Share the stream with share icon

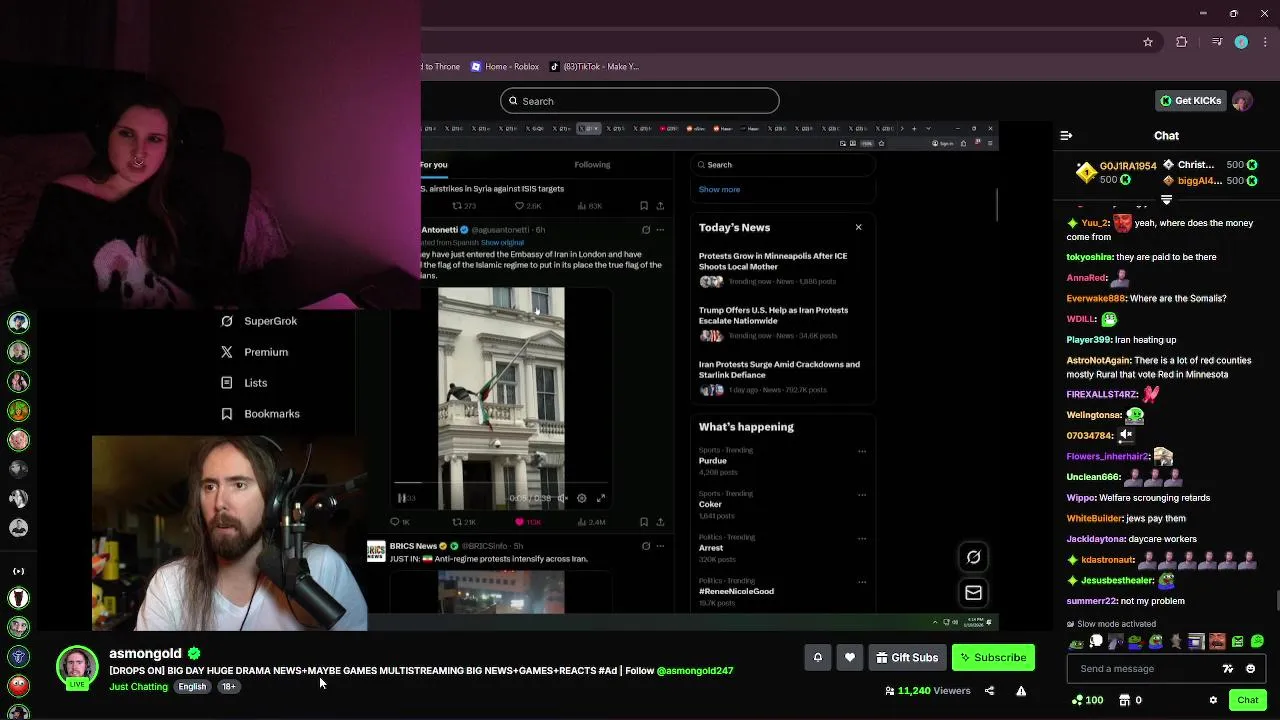point(989,691)
